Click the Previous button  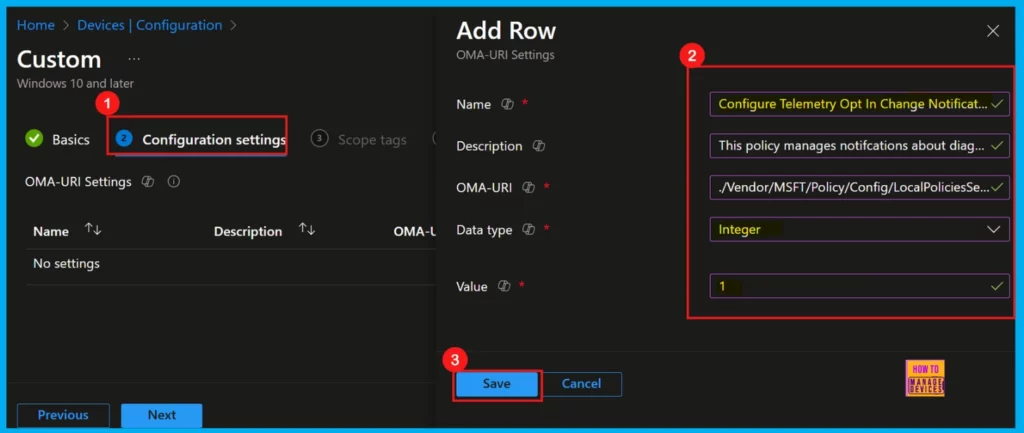63,415
